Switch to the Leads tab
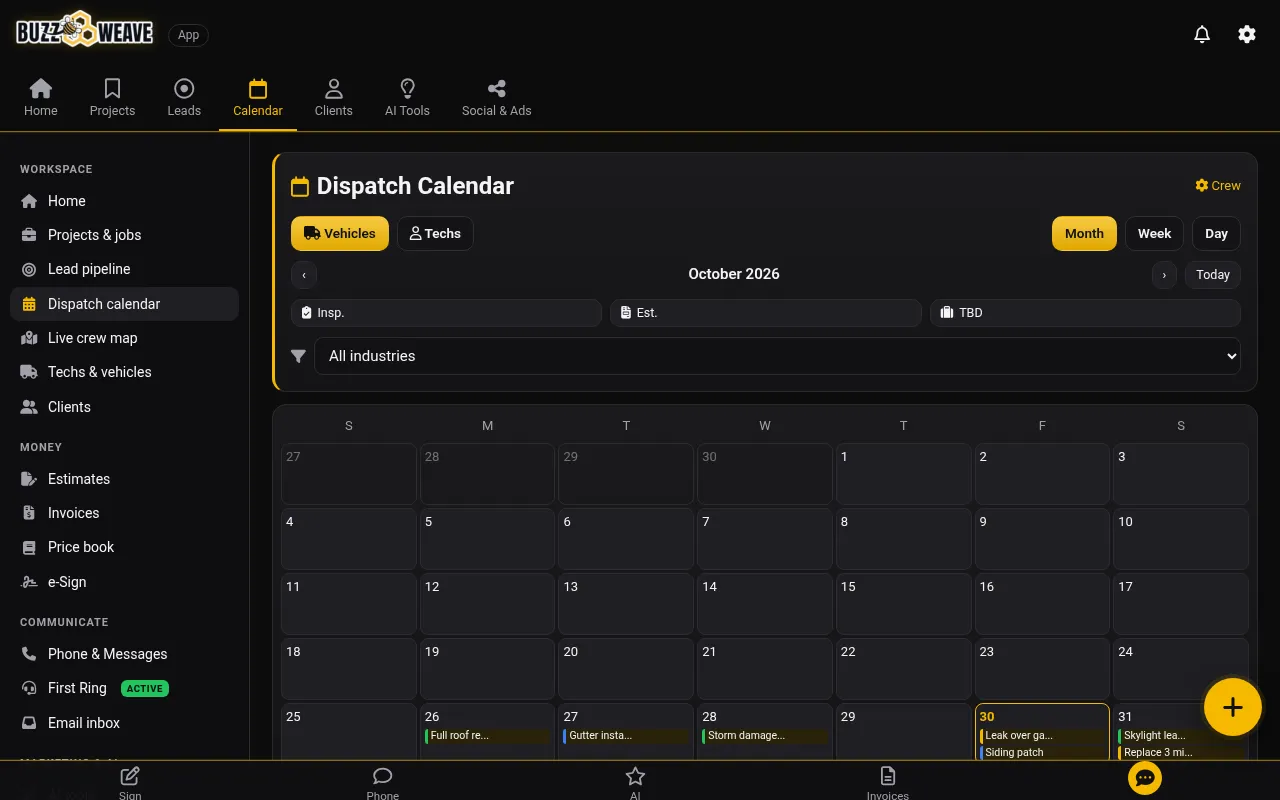Viewport: 1280px width, 800px height. click(x=184, y=98)
